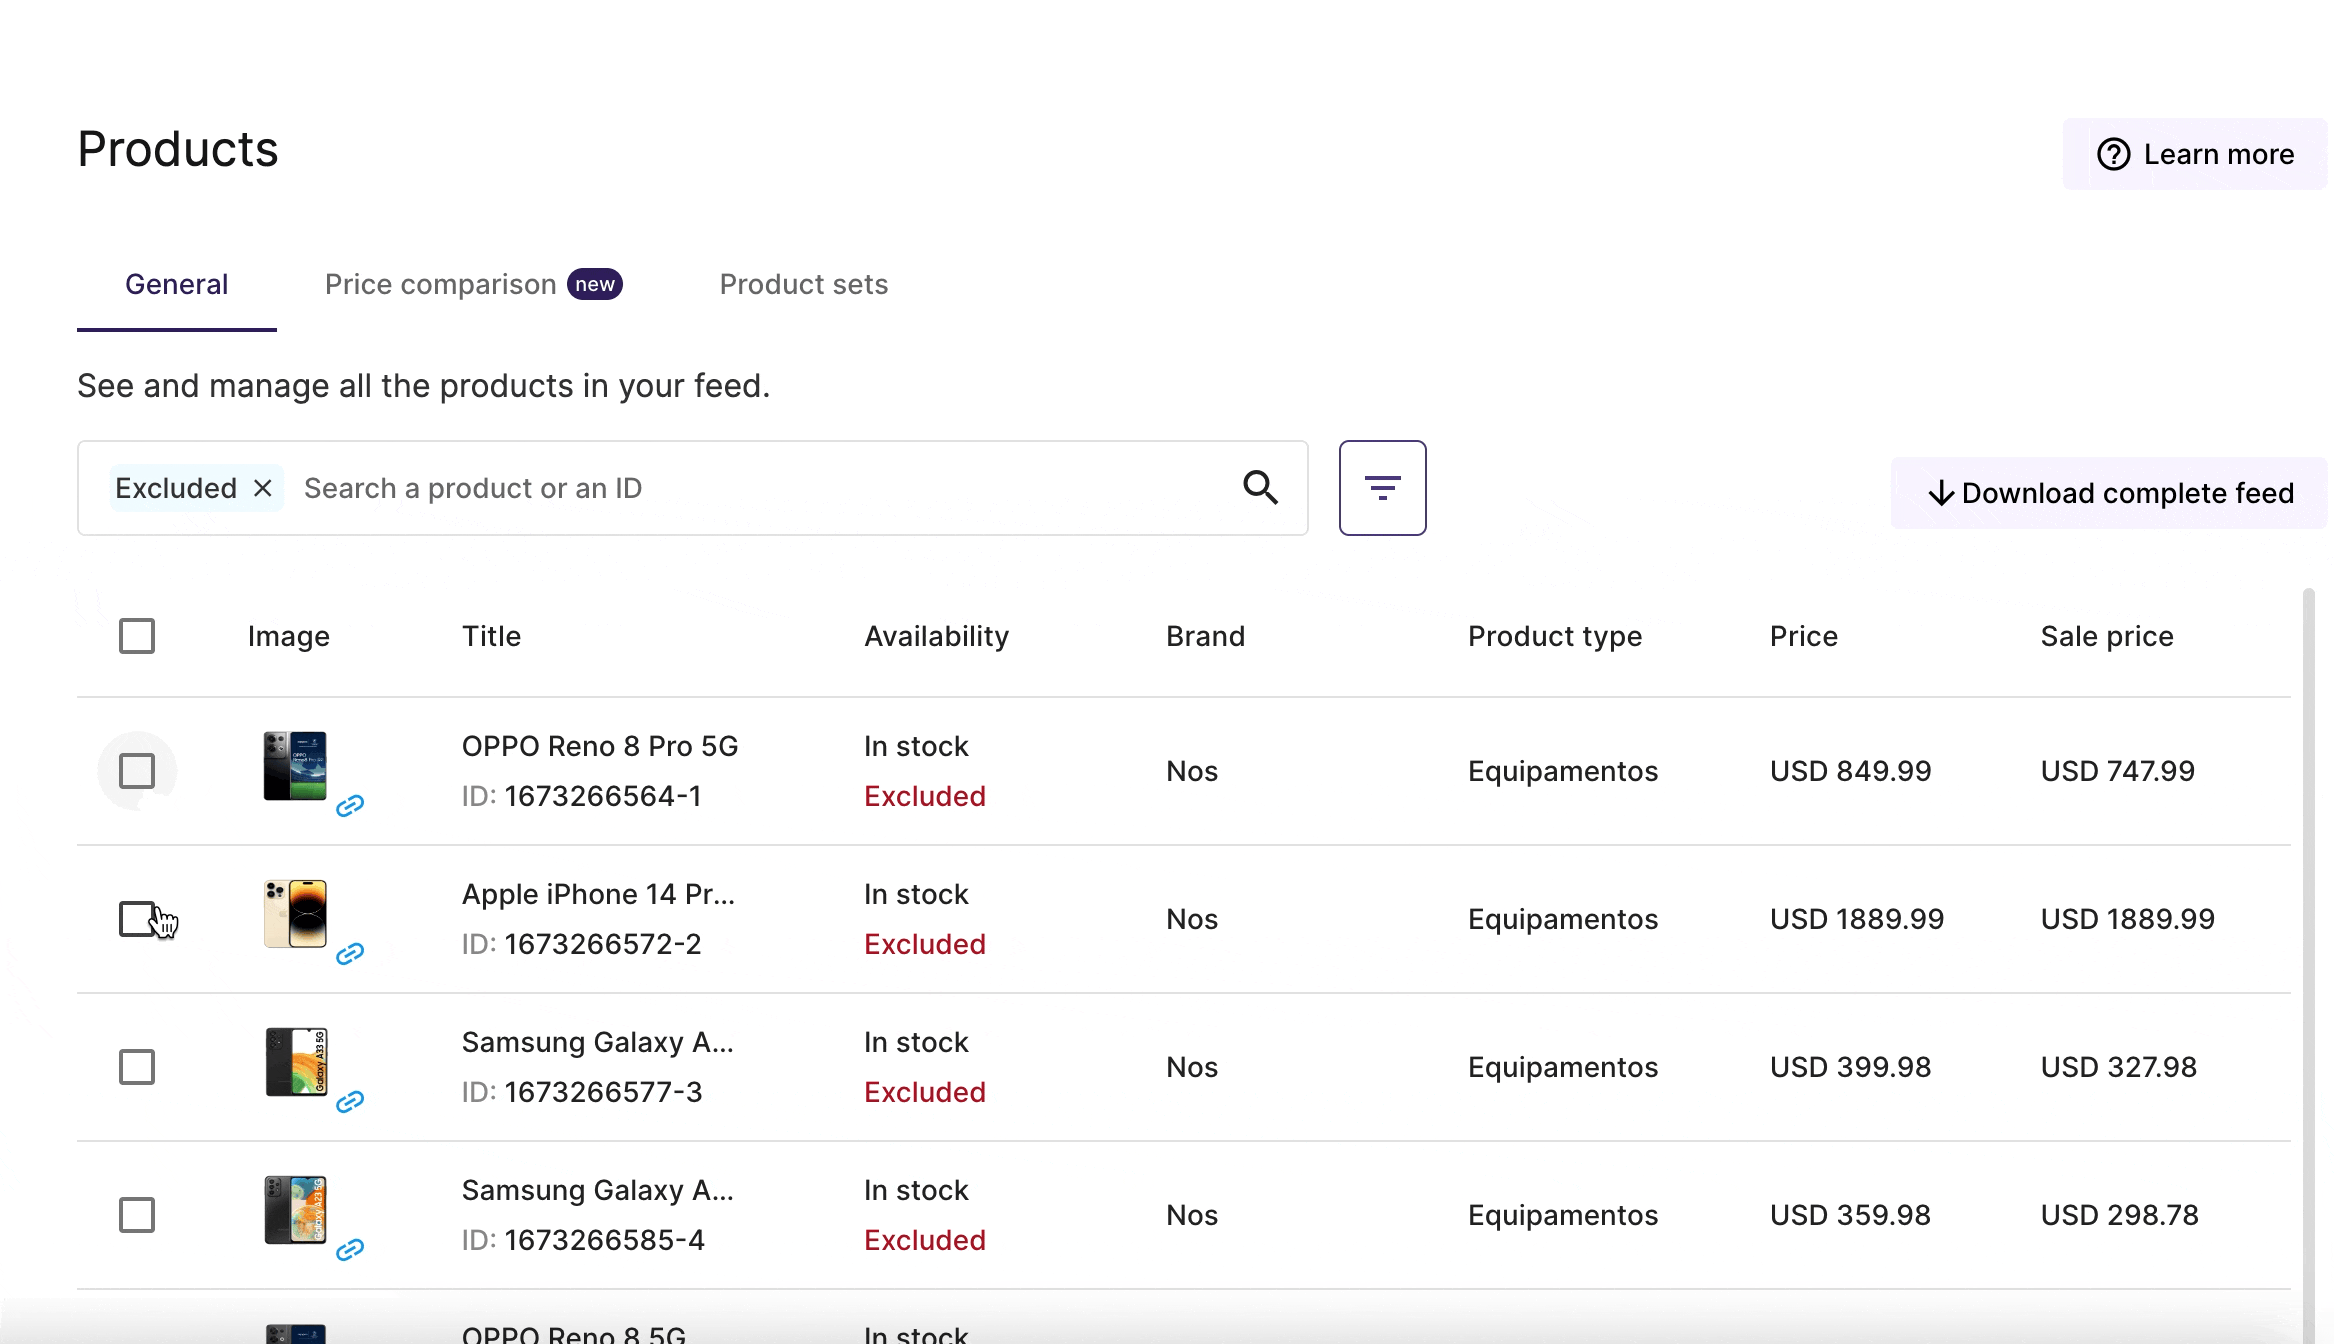Click the Learn more button
Viewport: 2334px width, 1344px height.
pos(2195,154)
